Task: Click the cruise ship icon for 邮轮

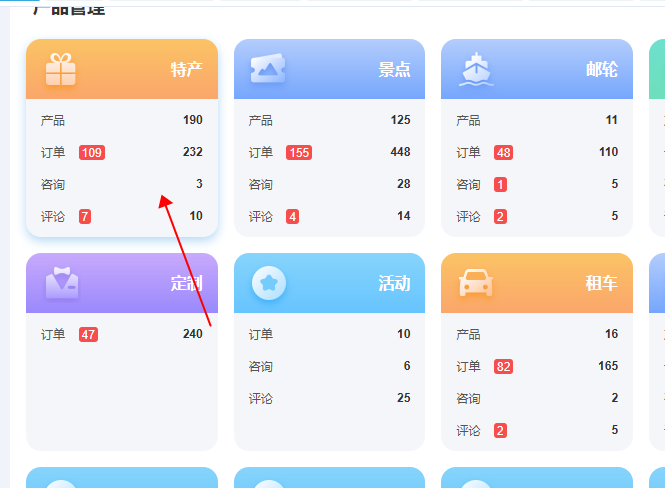Action: click(x=476, y=69)
